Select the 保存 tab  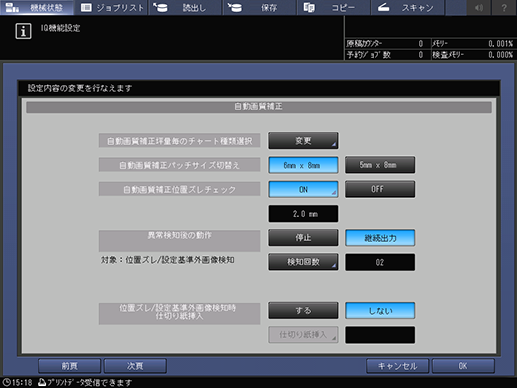coord(260,7)
